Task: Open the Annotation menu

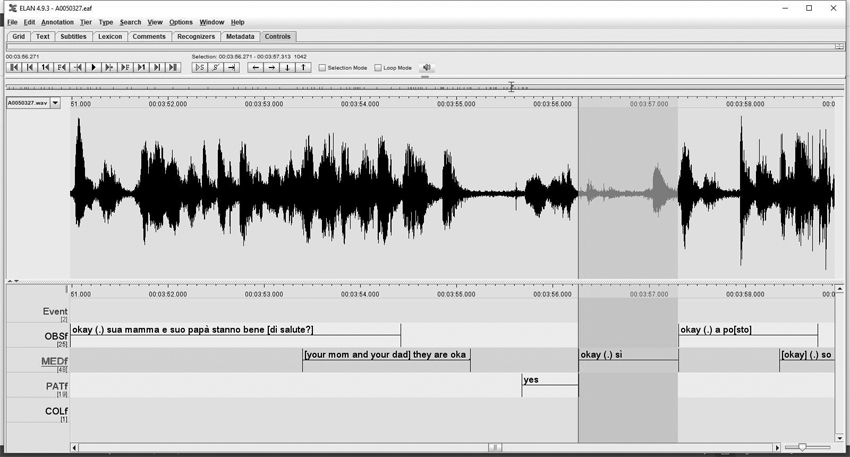Action: click(x=57, y=22)
